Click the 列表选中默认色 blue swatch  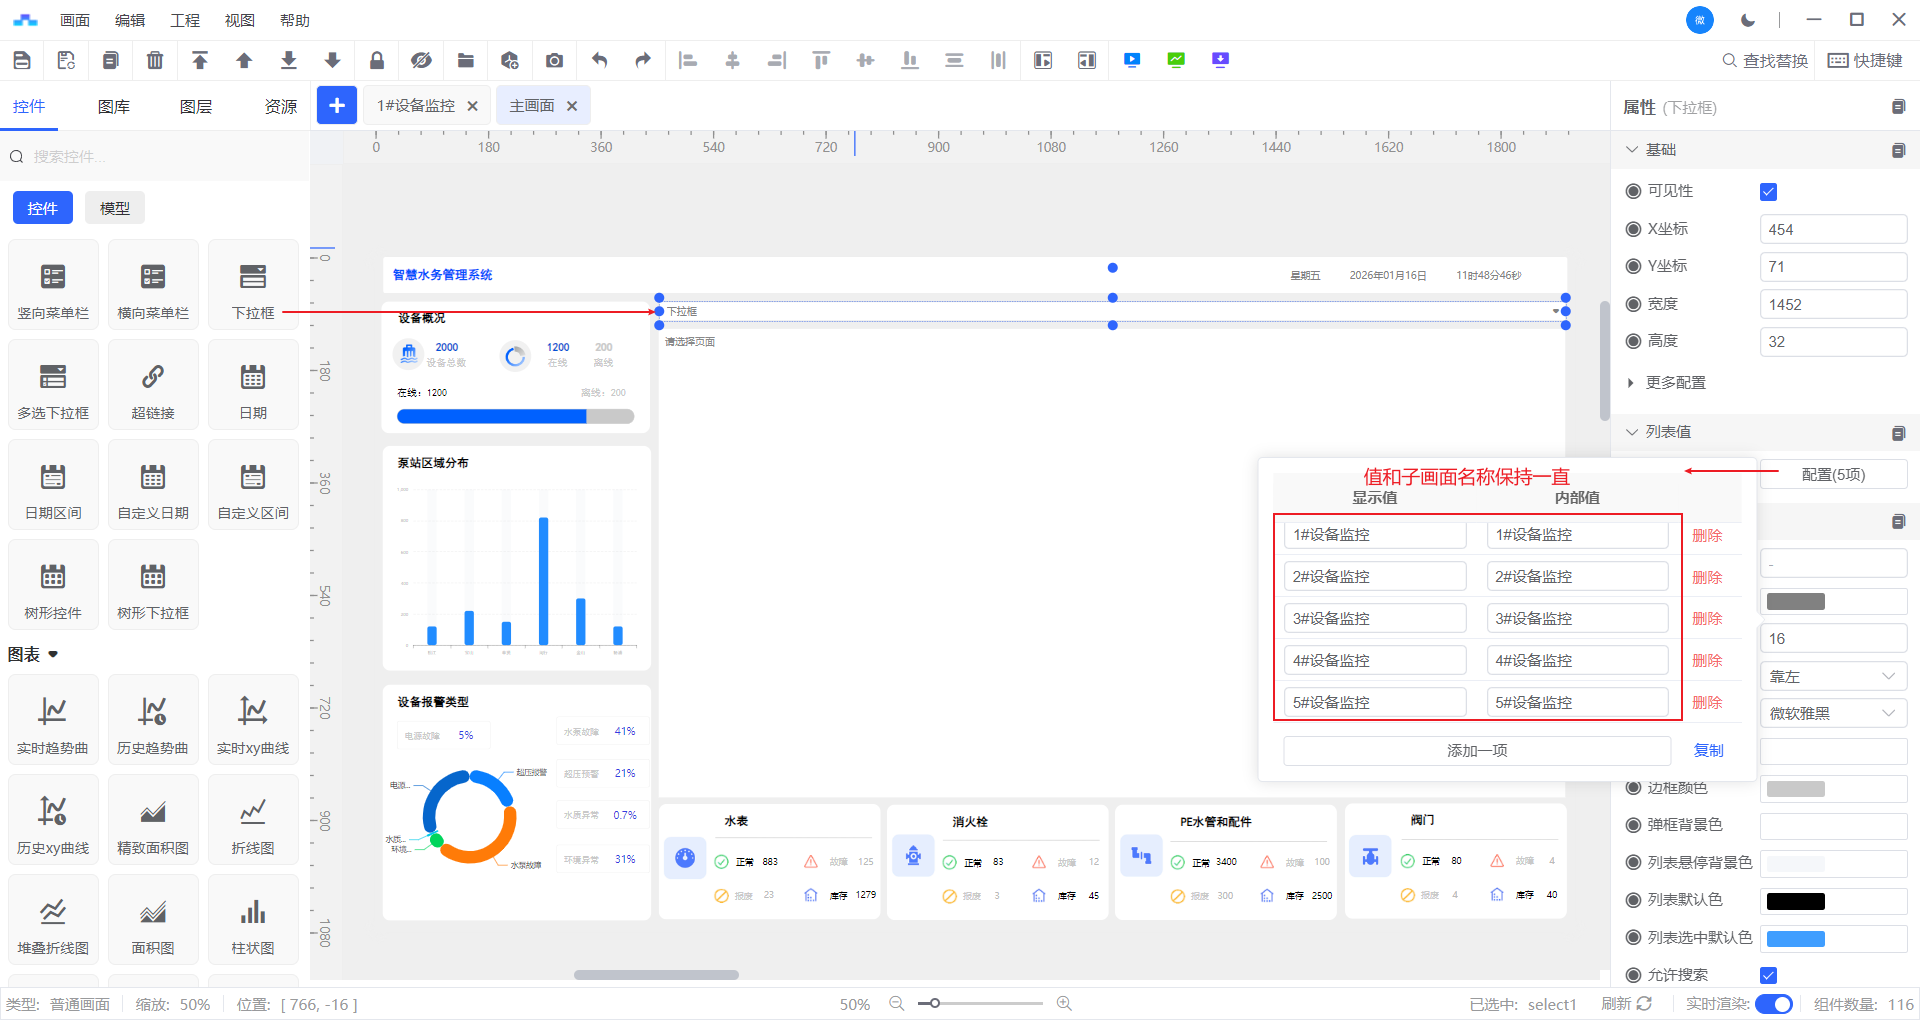pyautogui.click(x=1795, y=938)
